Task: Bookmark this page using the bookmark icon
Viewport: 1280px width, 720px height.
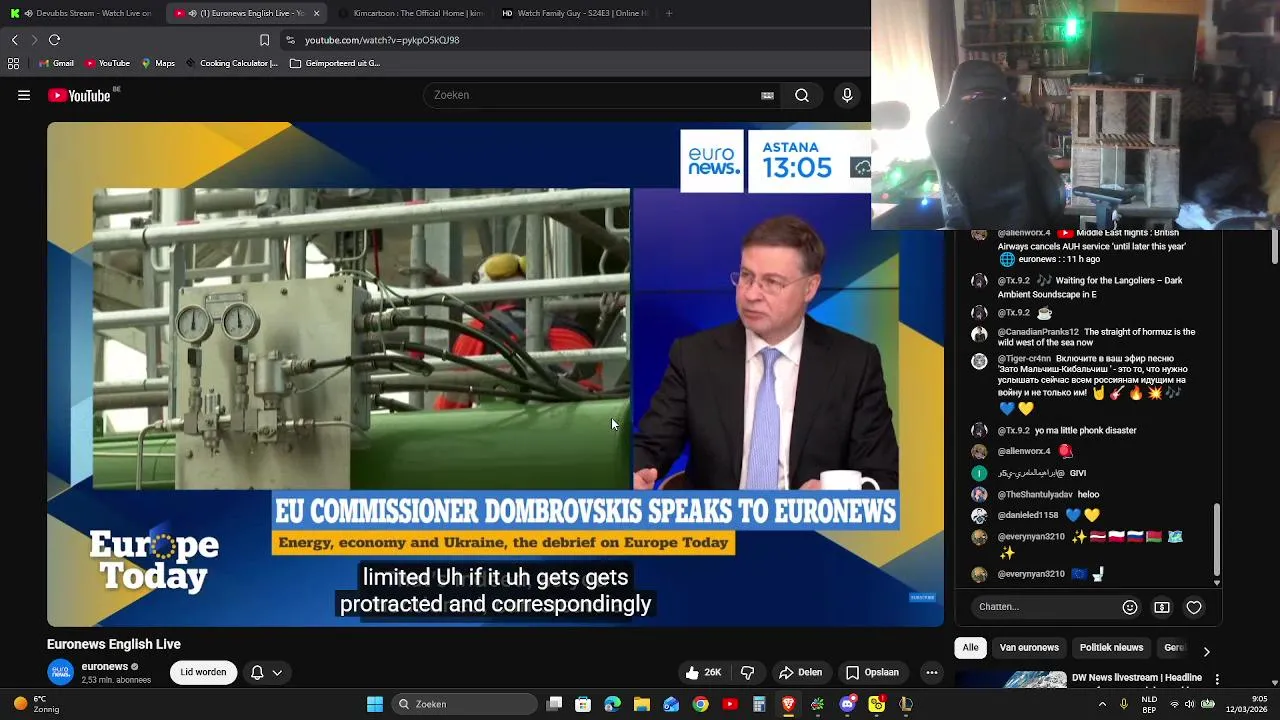Action: click(264, 40)
